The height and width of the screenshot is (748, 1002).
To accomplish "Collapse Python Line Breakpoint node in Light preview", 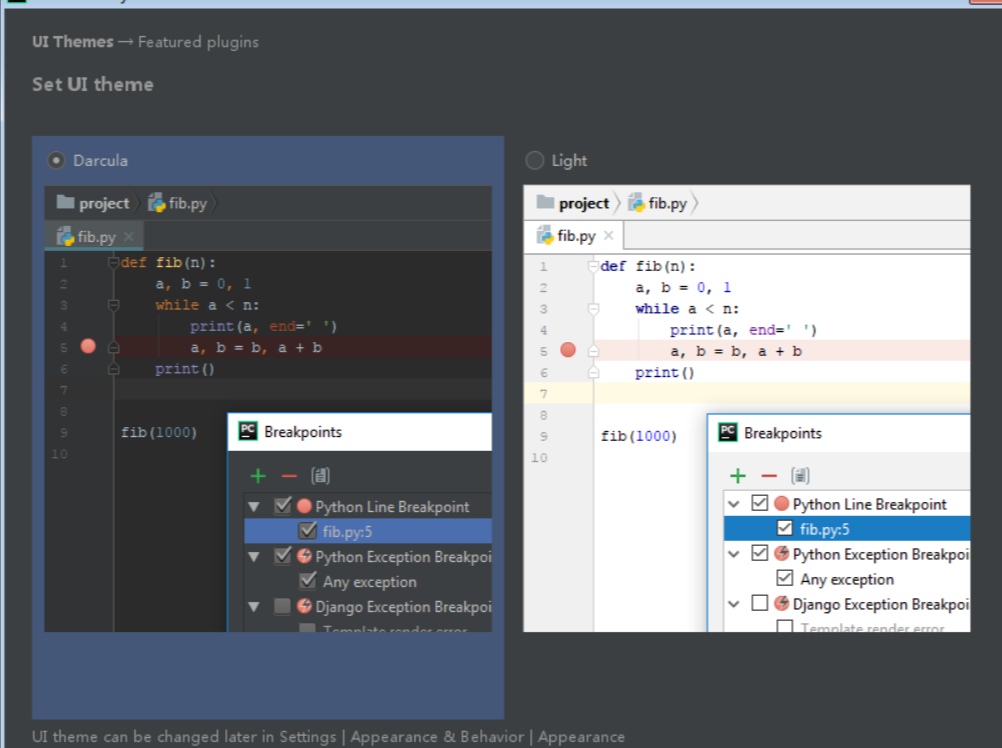I will point(734,504).
